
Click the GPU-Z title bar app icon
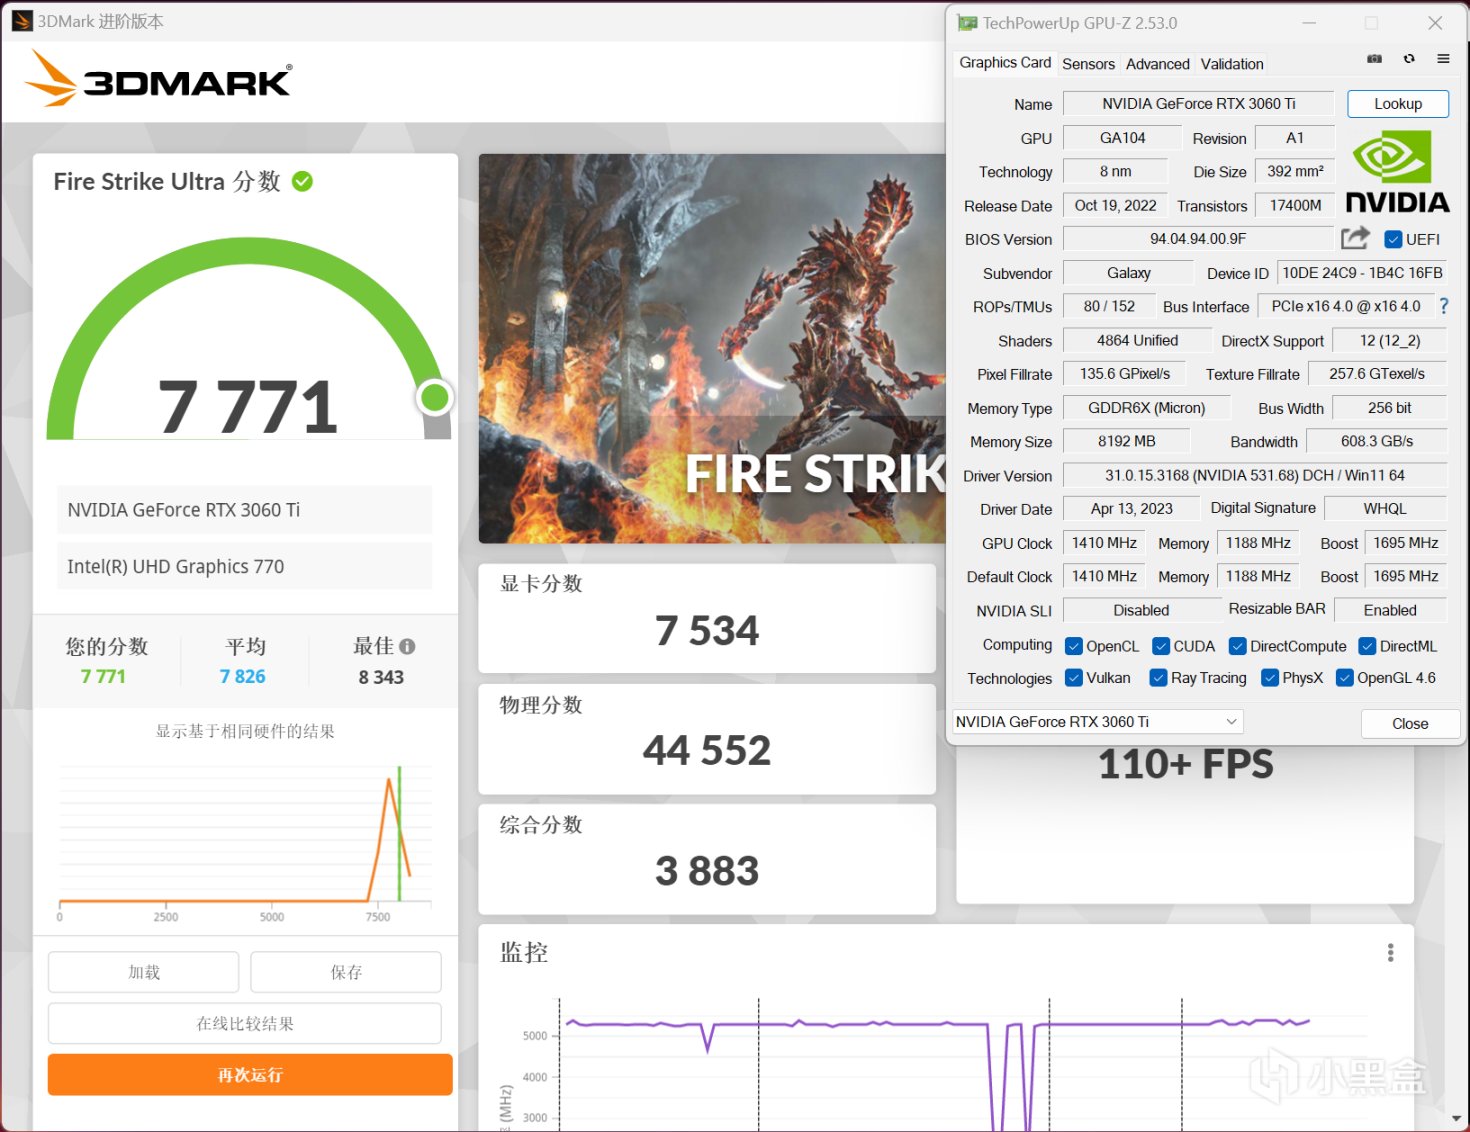tap(967, 22)
